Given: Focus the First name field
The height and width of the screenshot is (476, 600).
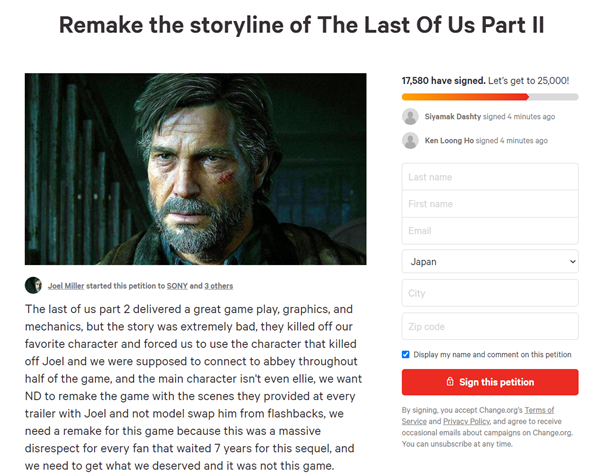Looking at the screenshot, I should pos(490,204).
